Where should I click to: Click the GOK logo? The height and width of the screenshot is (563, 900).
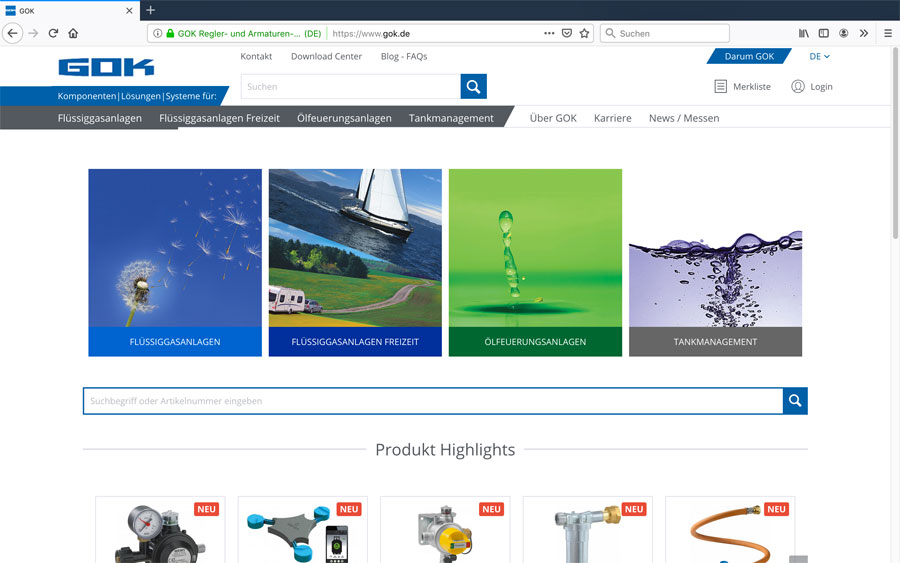[106, 67]
